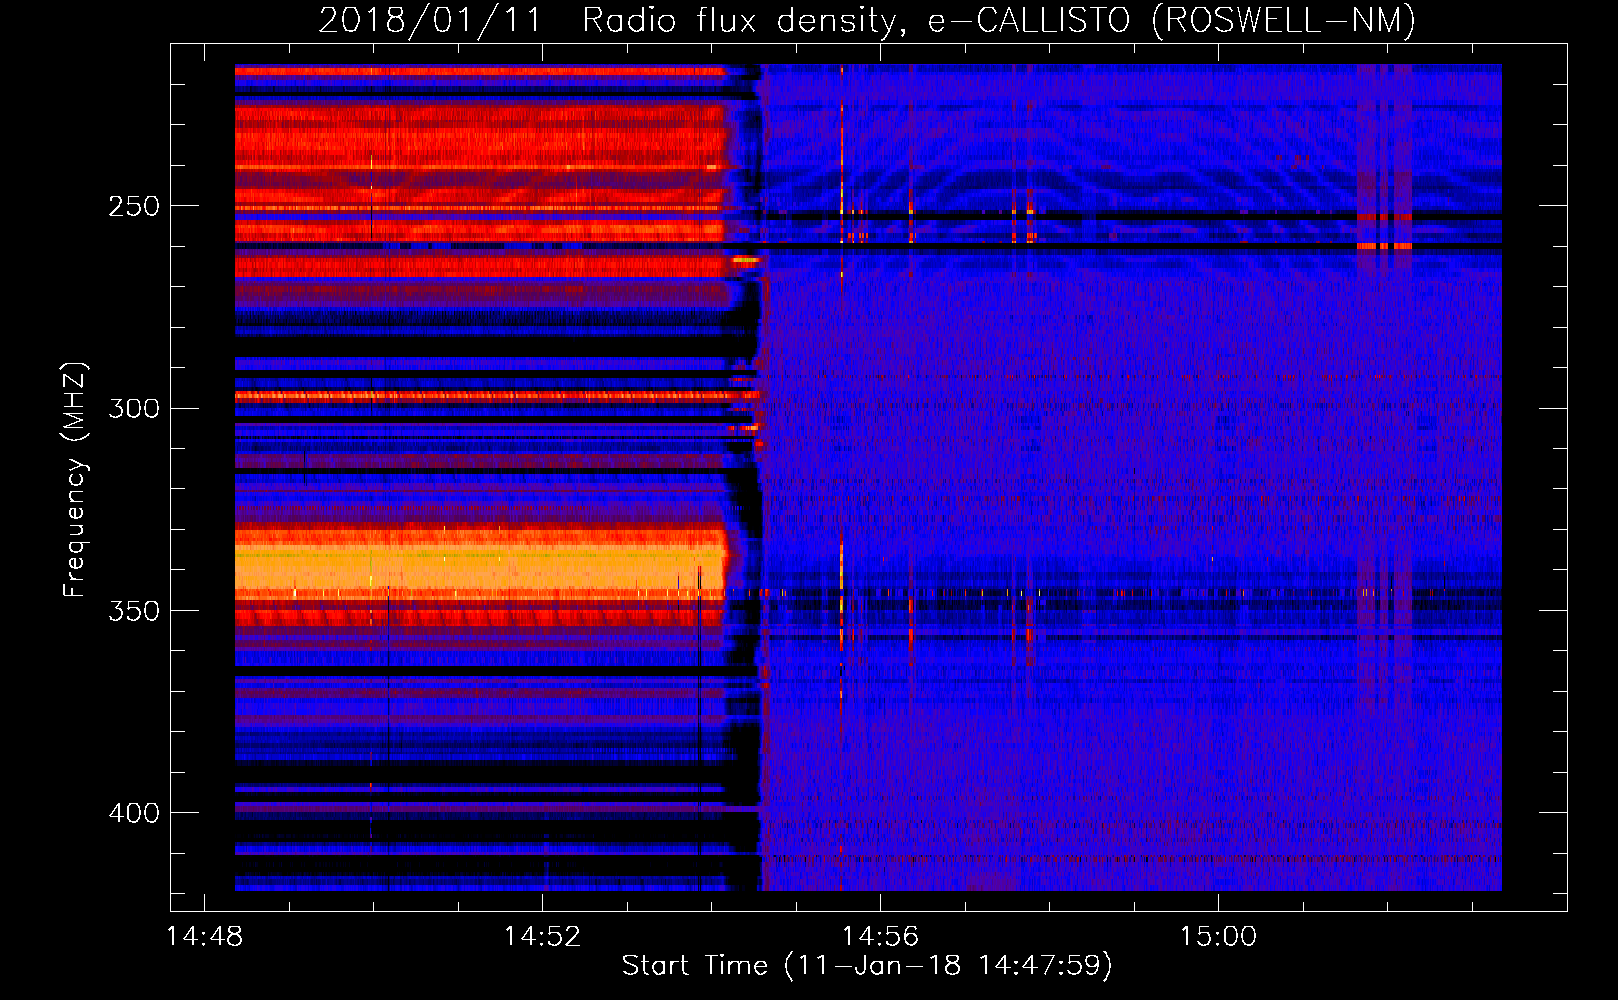Click the Start Time axis caption
Image resolution: width=1618 pixels, height=1000 pixels.
(866, 966)
